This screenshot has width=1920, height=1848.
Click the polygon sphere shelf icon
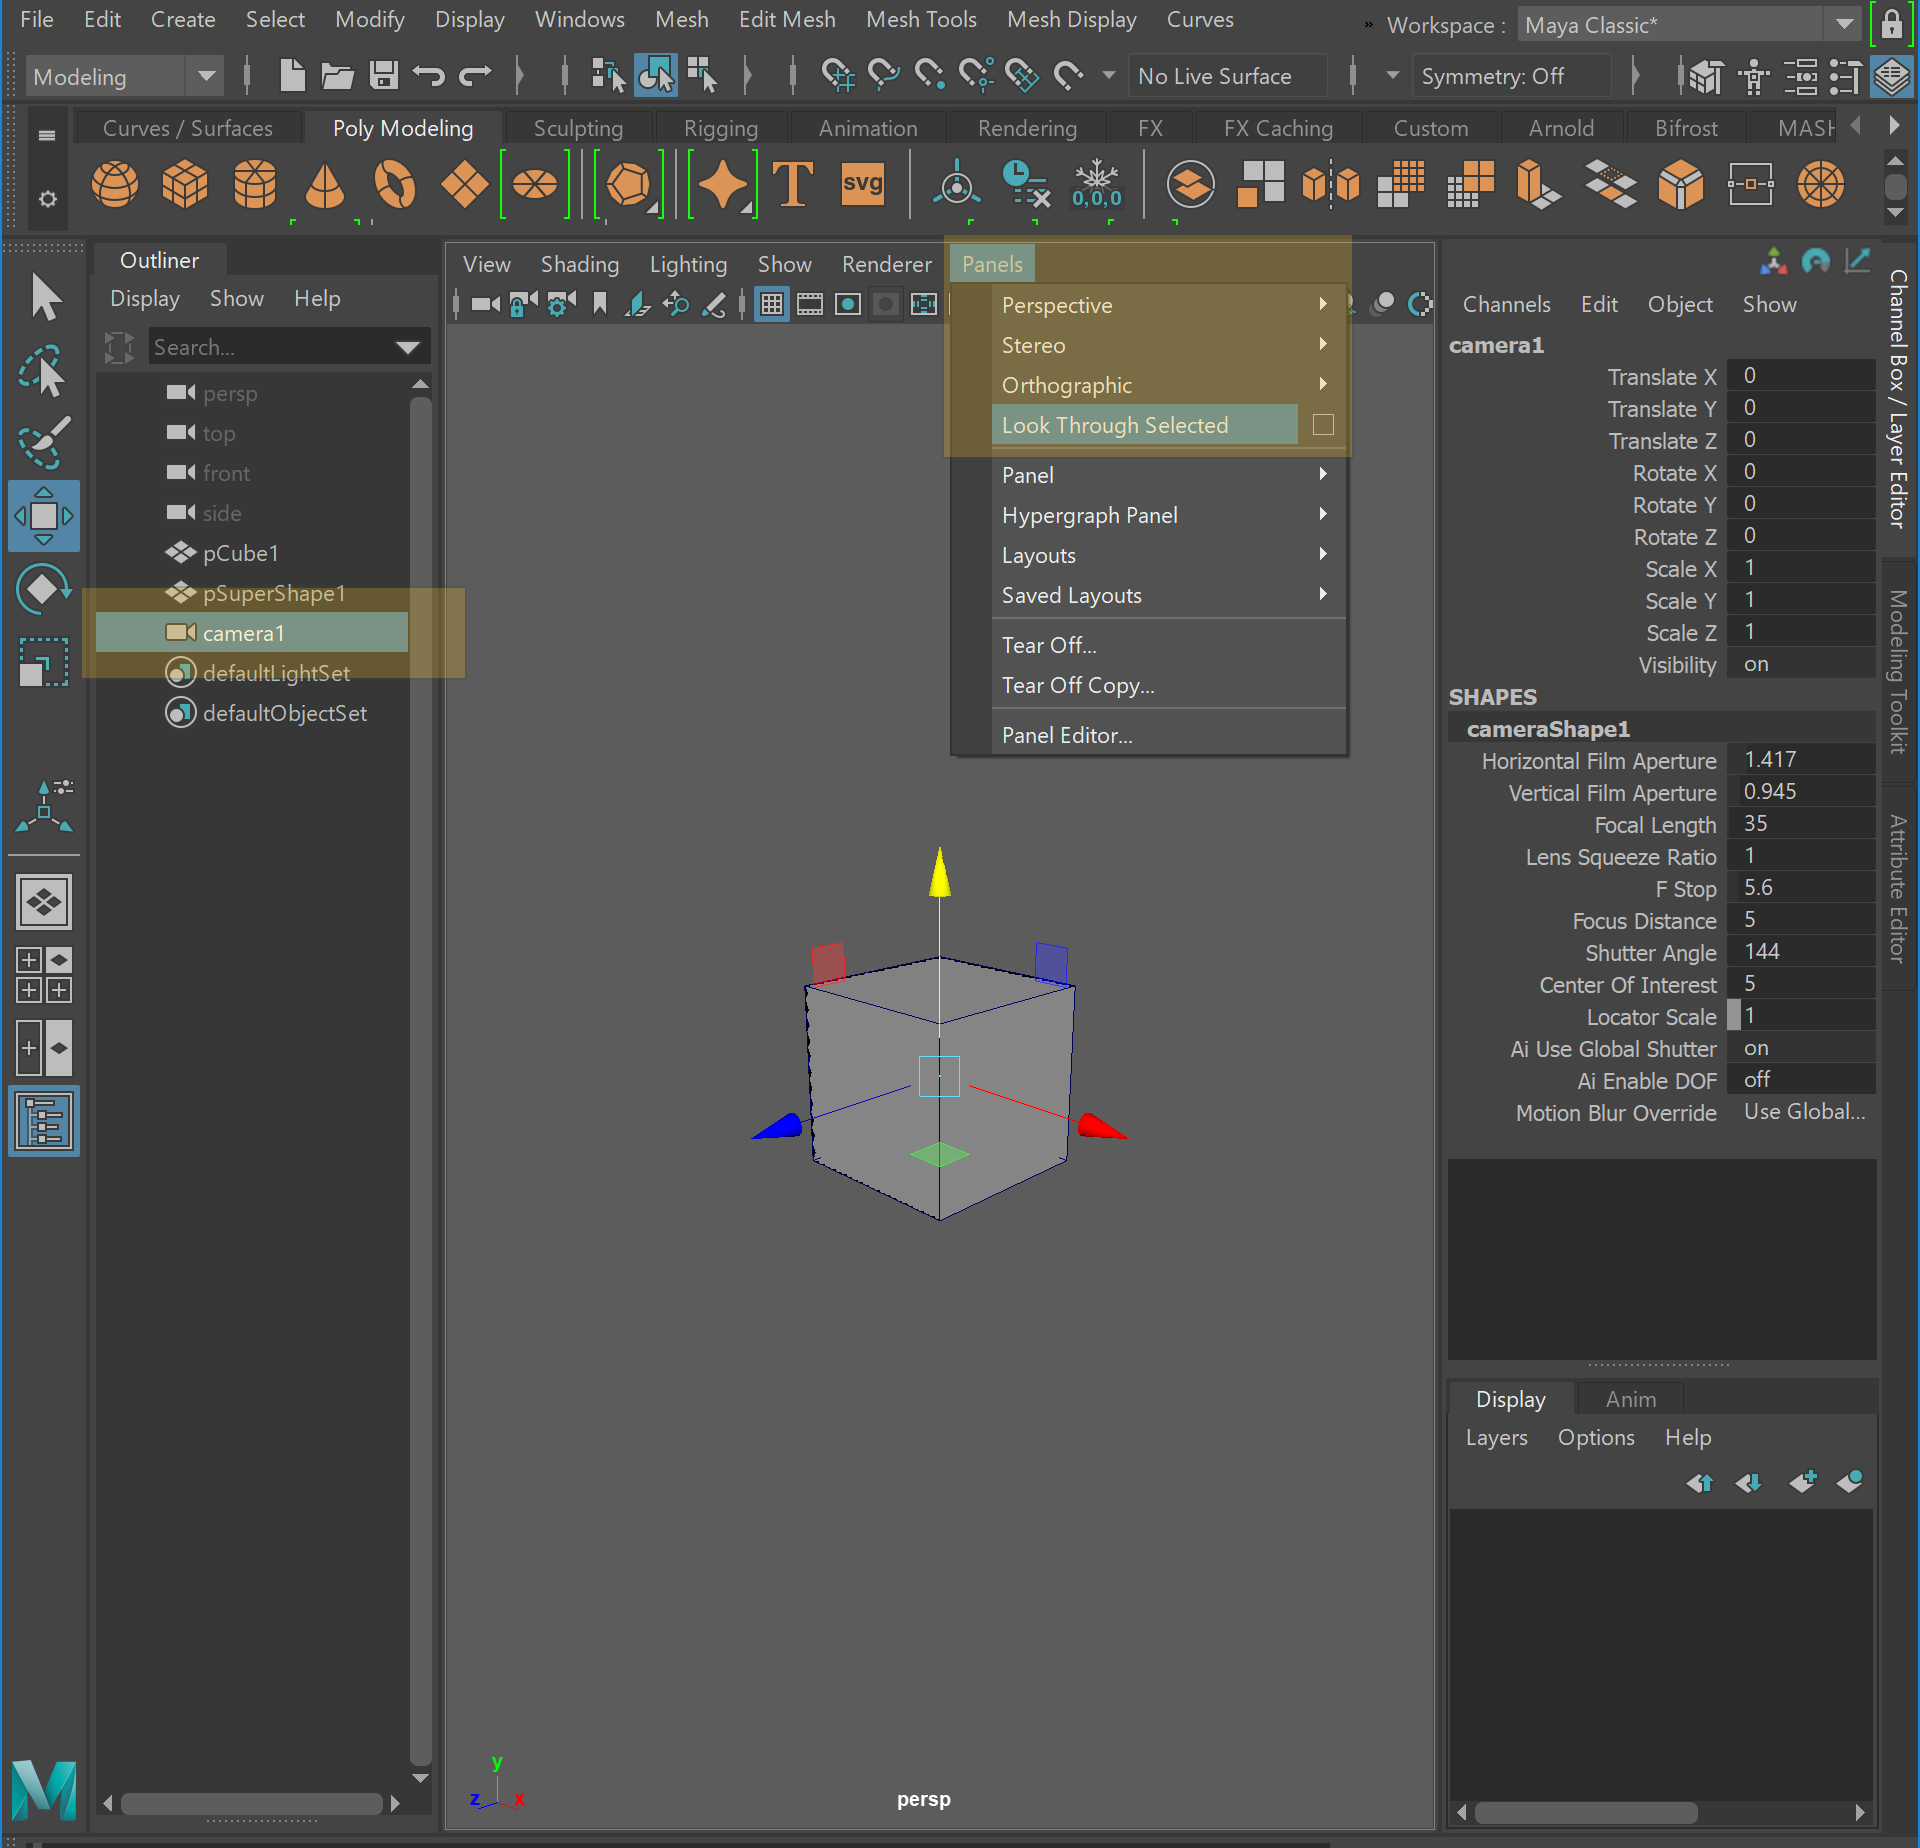click(115, 185)
